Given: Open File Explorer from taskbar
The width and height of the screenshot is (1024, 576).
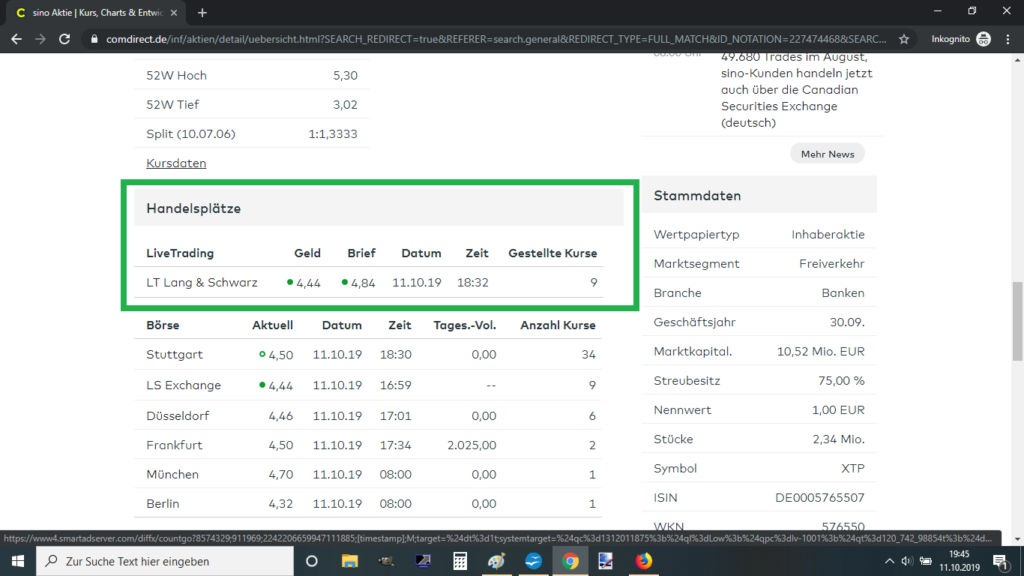Looking at the screenshot, I should click(349, 561).
